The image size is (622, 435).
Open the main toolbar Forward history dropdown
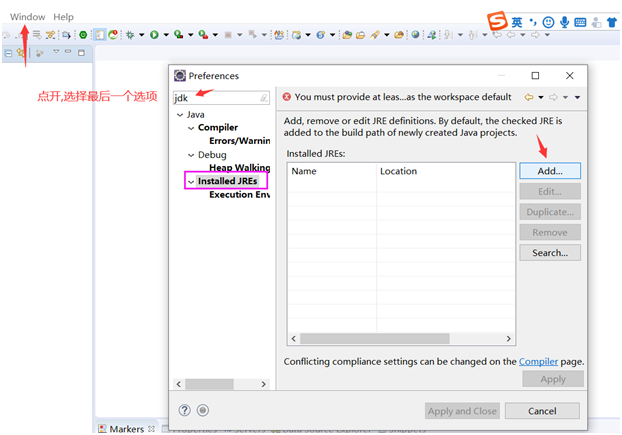(x=547, y=35)
